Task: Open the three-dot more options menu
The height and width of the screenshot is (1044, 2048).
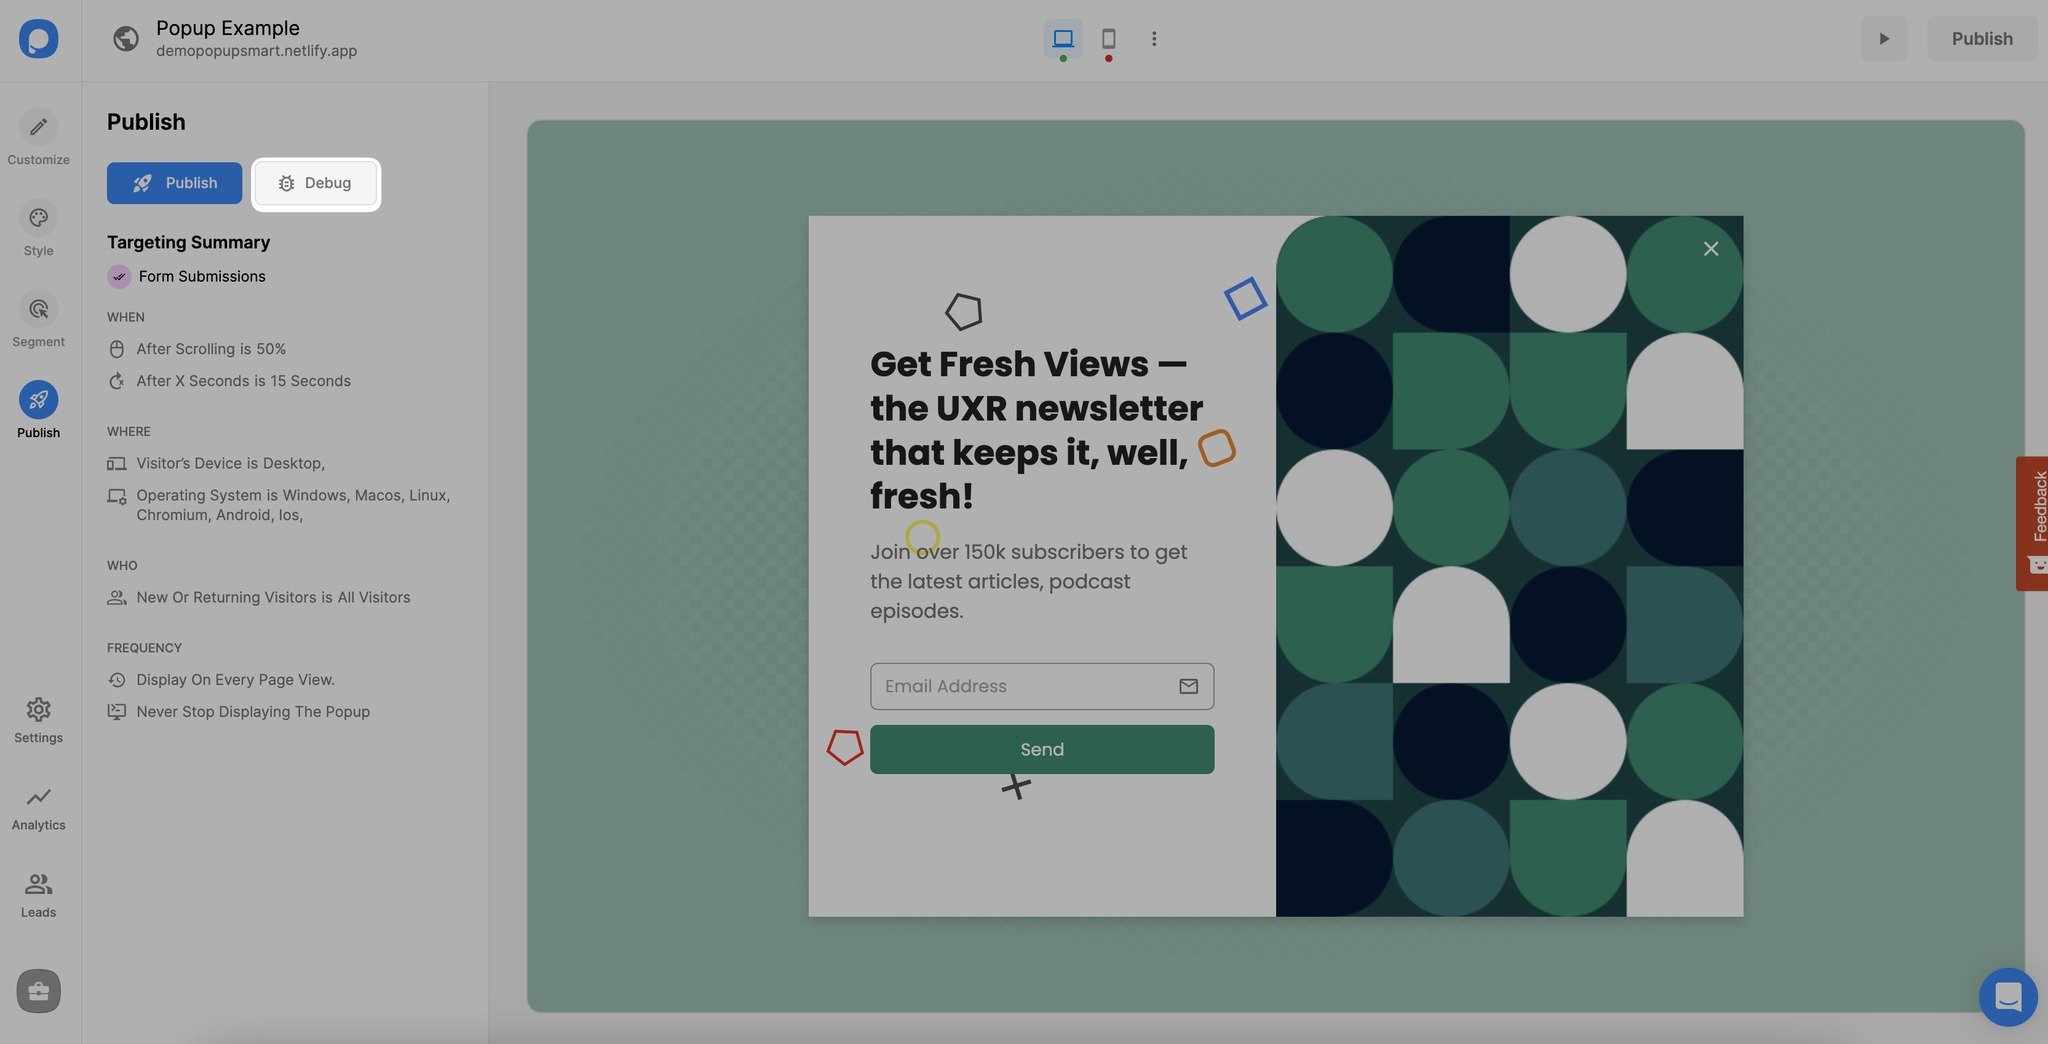Action: coord(1154,38)
